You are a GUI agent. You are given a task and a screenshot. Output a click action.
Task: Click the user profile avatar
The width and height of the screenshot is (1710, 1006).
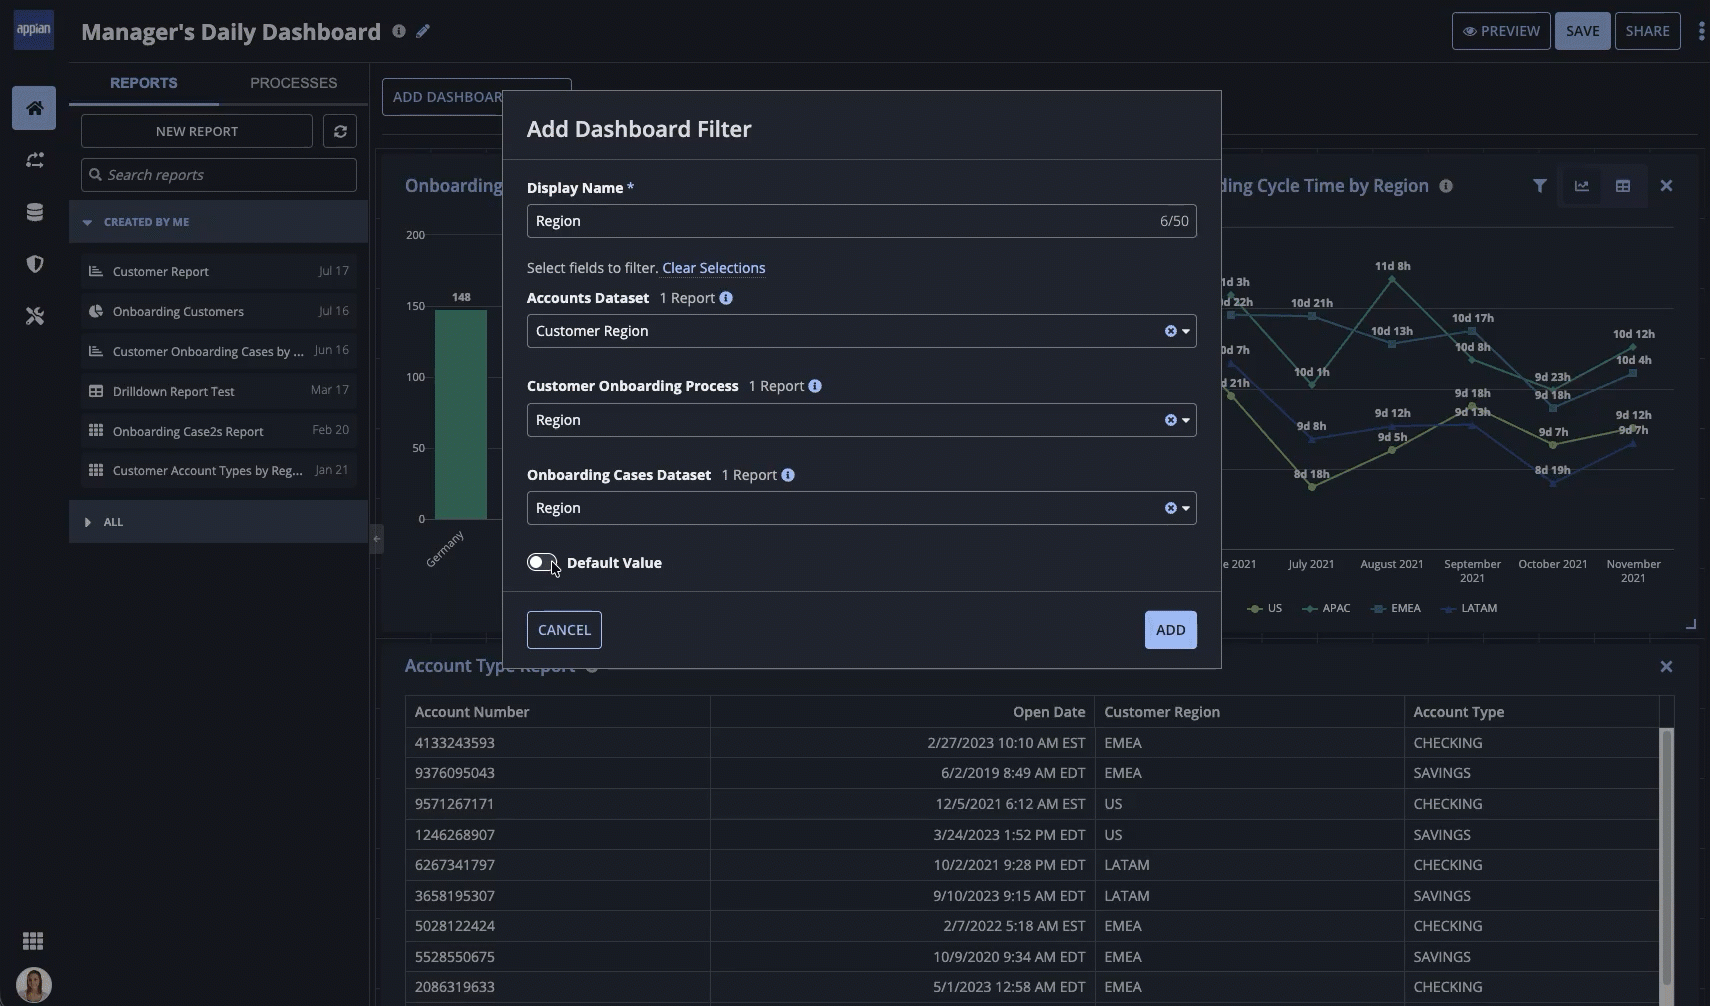click(x=34, y=985)
